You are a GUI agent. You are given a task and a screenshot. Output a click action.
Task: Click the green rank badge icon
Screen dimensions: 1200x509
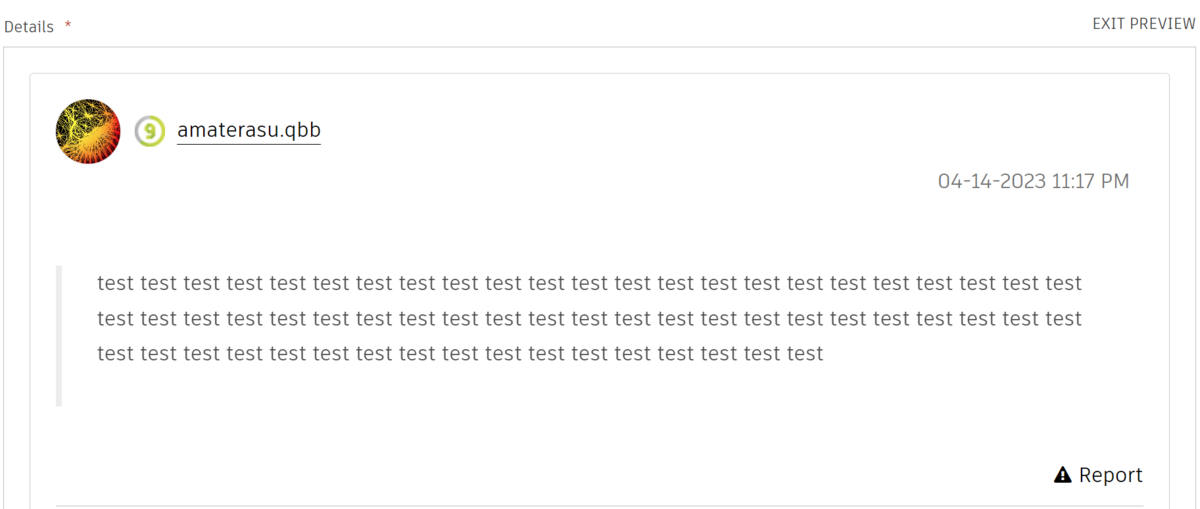tap(150, 131)
